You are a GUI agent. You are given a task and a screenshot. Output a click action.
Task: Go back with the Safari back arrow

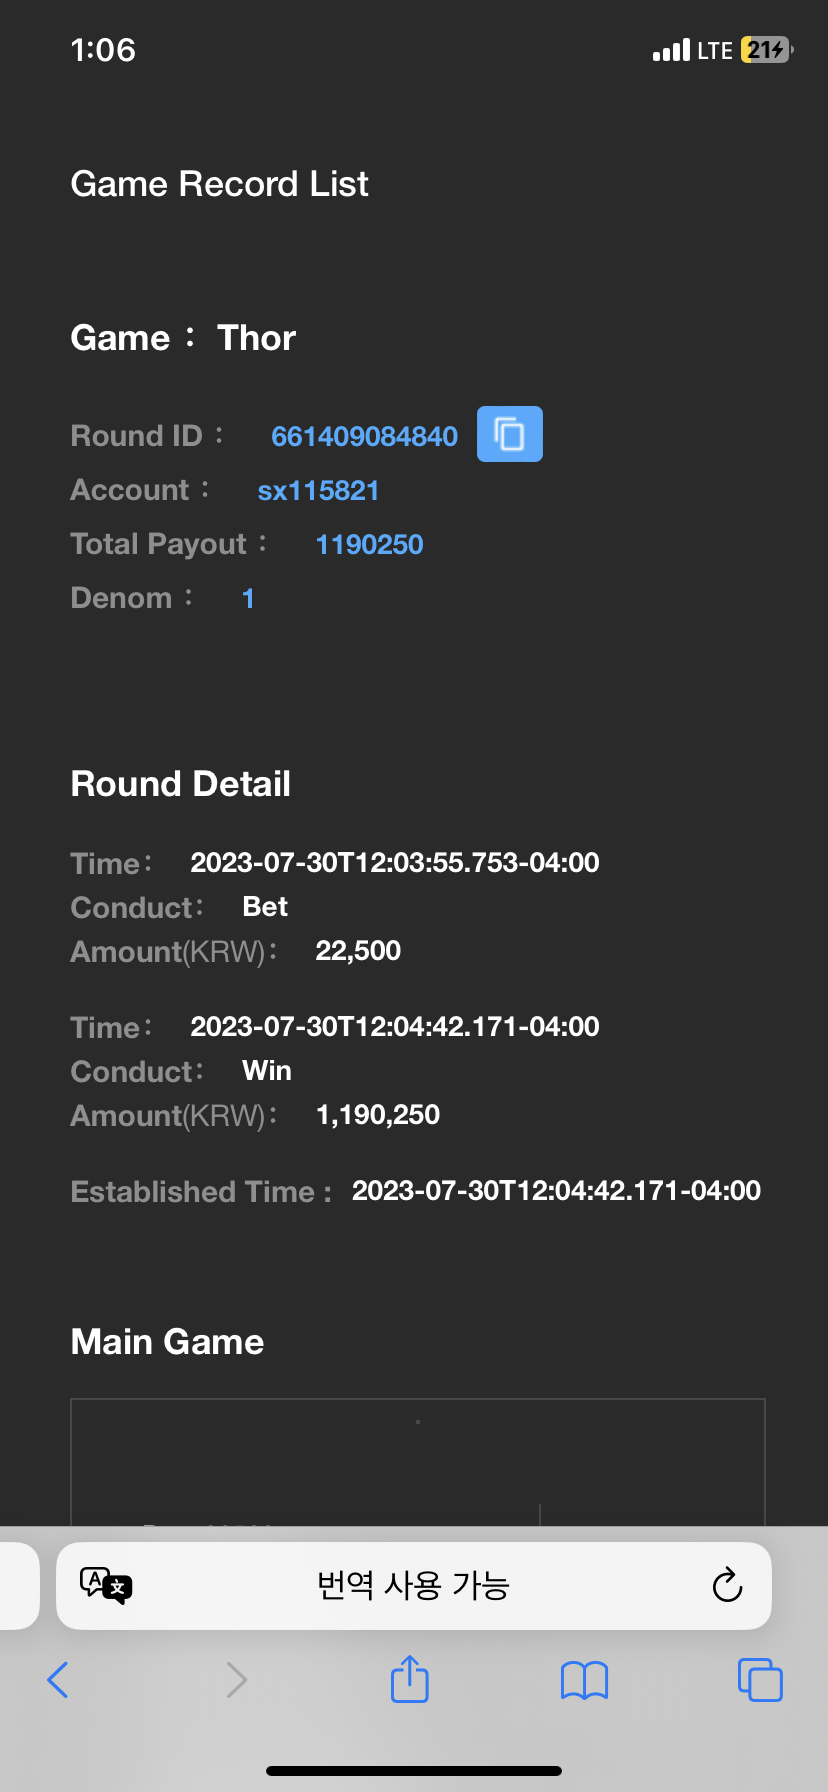click(58, 1680)
